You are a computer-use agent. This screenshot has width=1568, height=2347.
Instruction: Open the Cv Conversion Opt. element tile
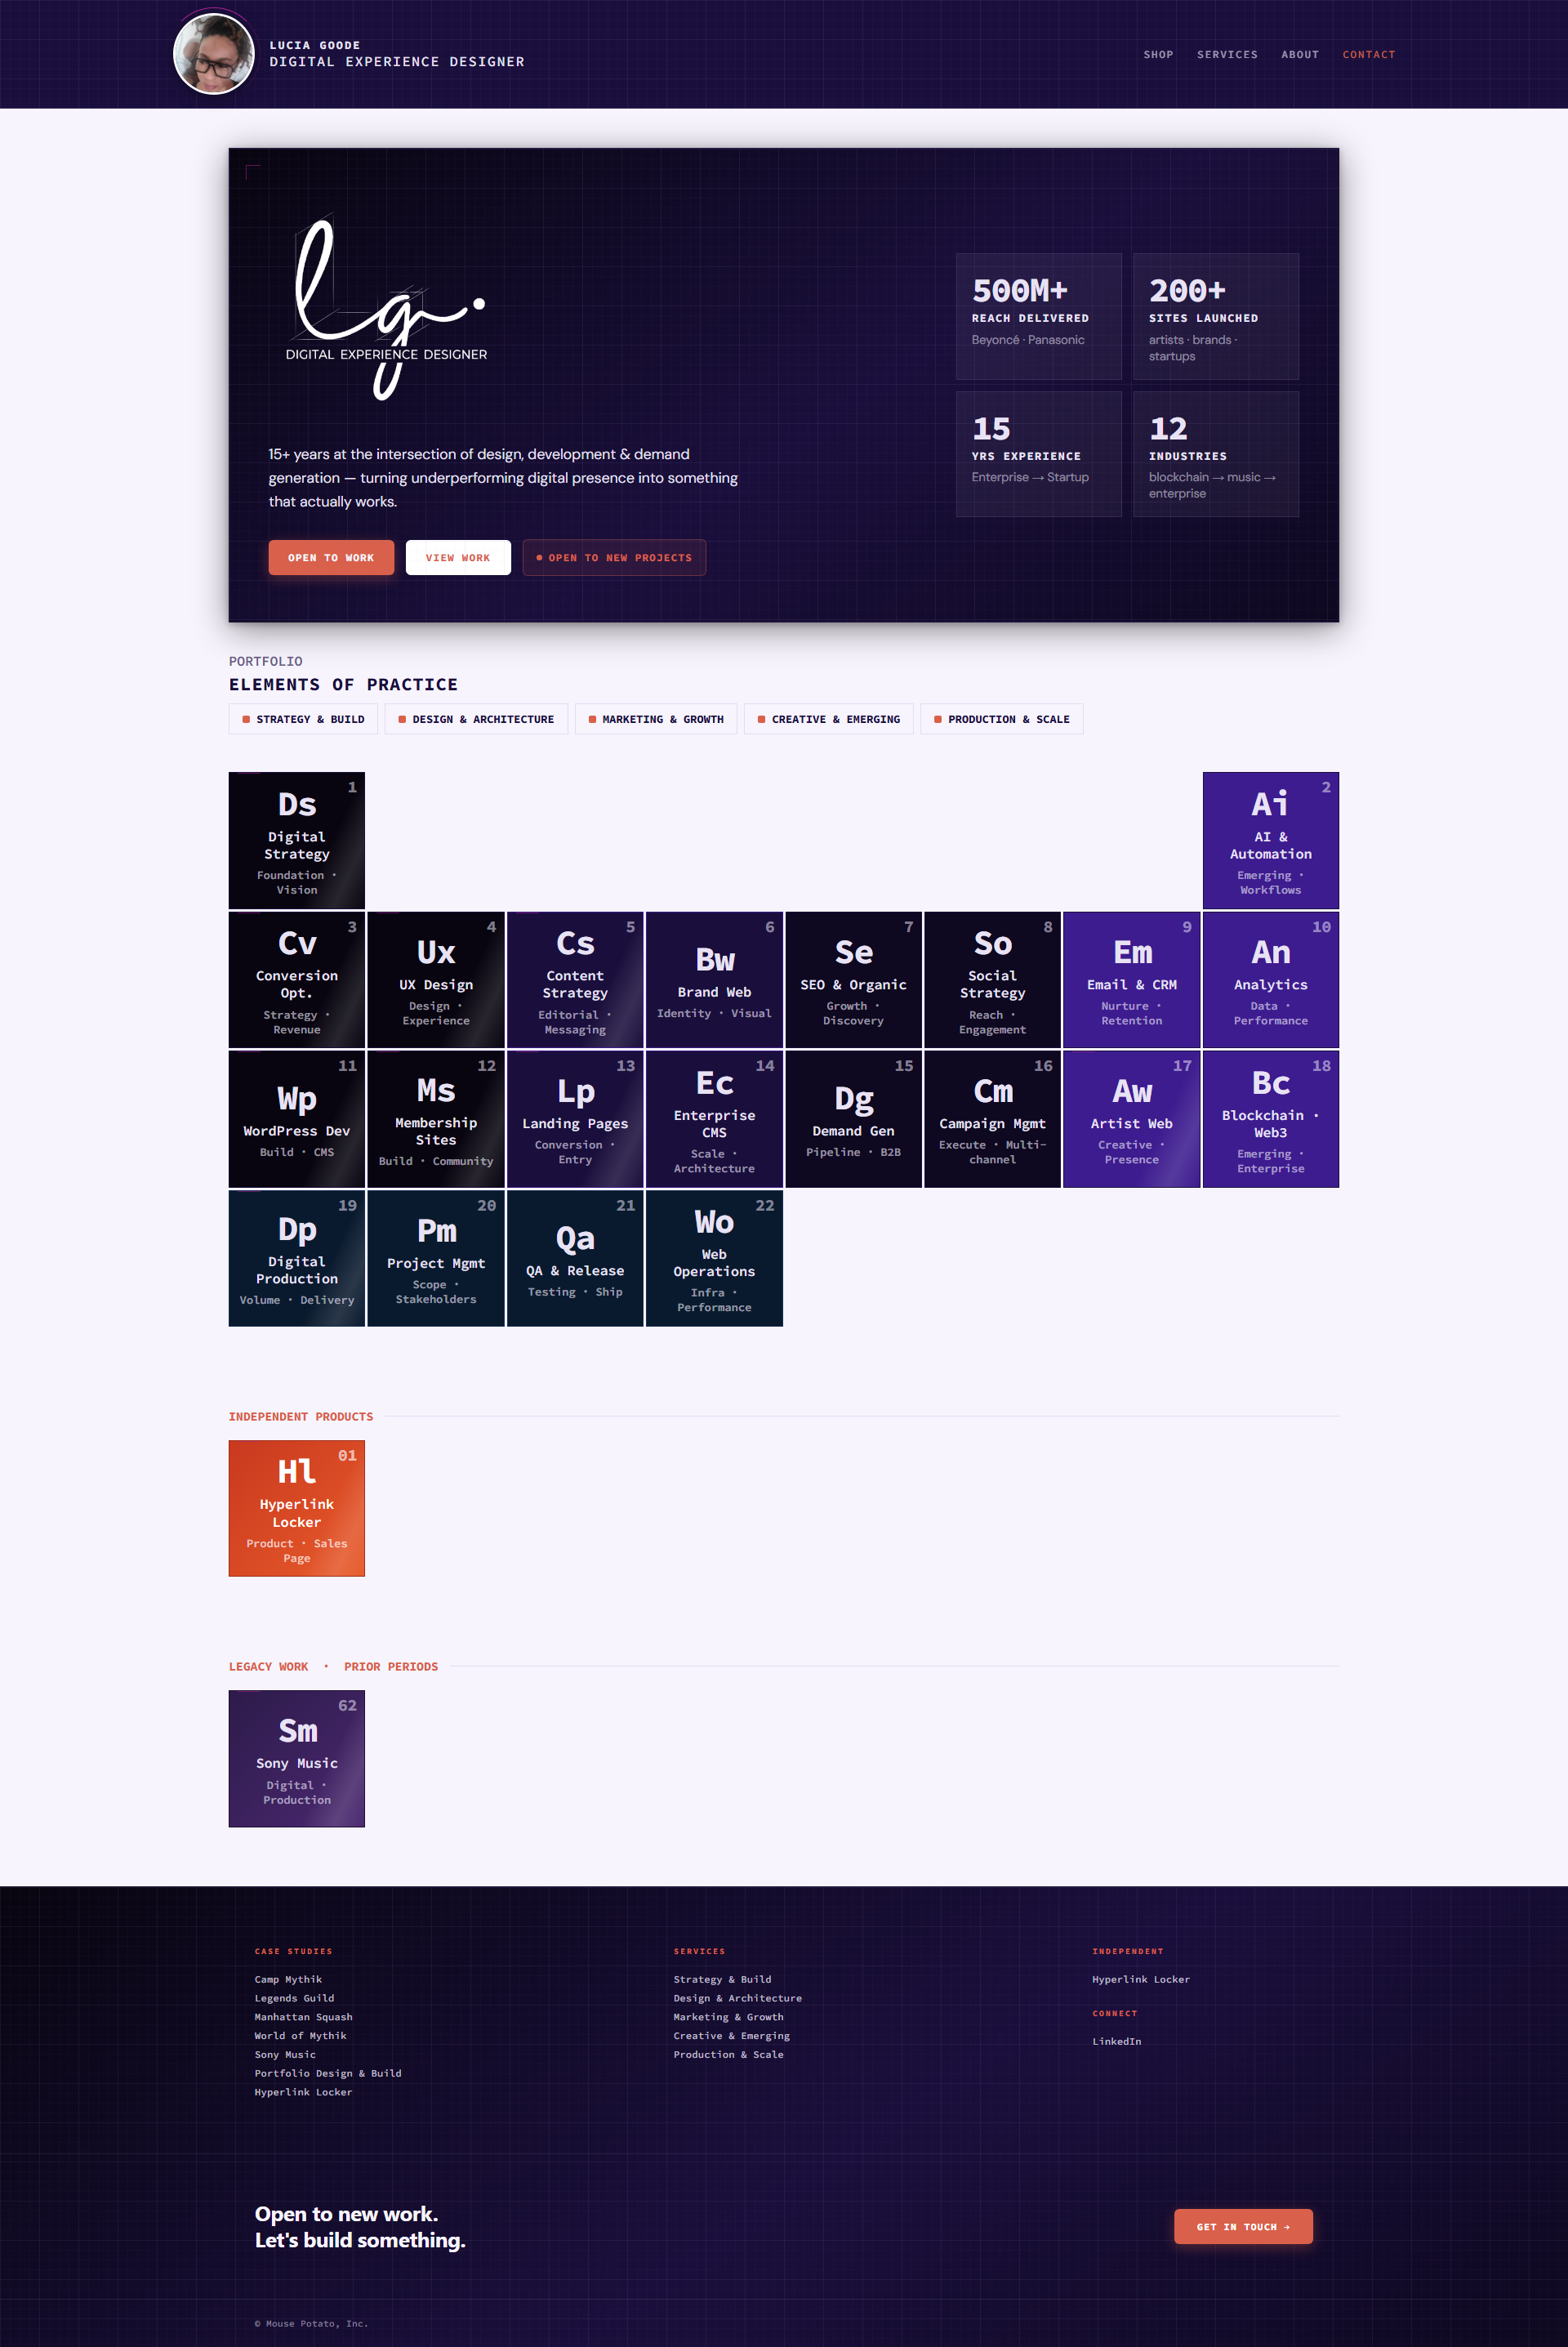tap(297, 980)
